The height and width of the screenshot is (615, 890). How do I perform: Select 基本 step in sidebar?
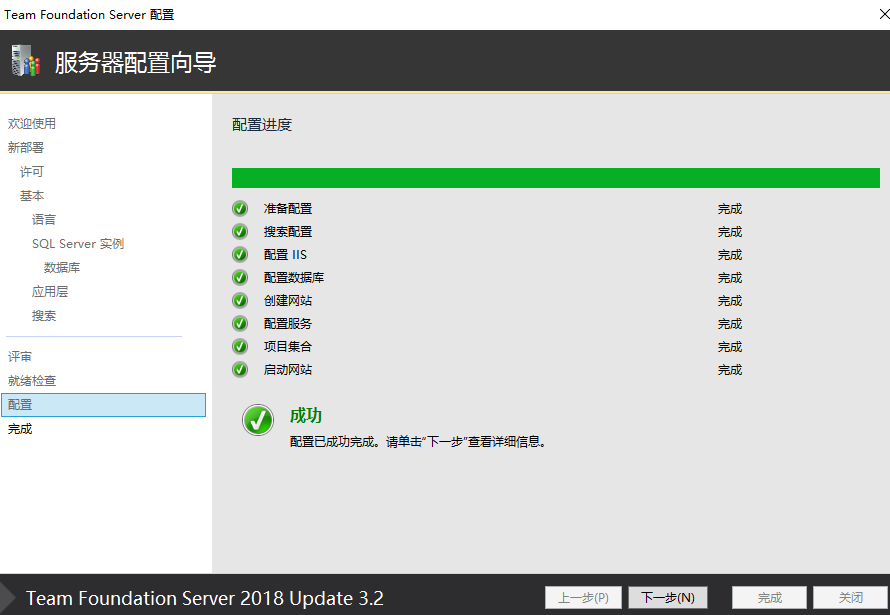(32, 196)
